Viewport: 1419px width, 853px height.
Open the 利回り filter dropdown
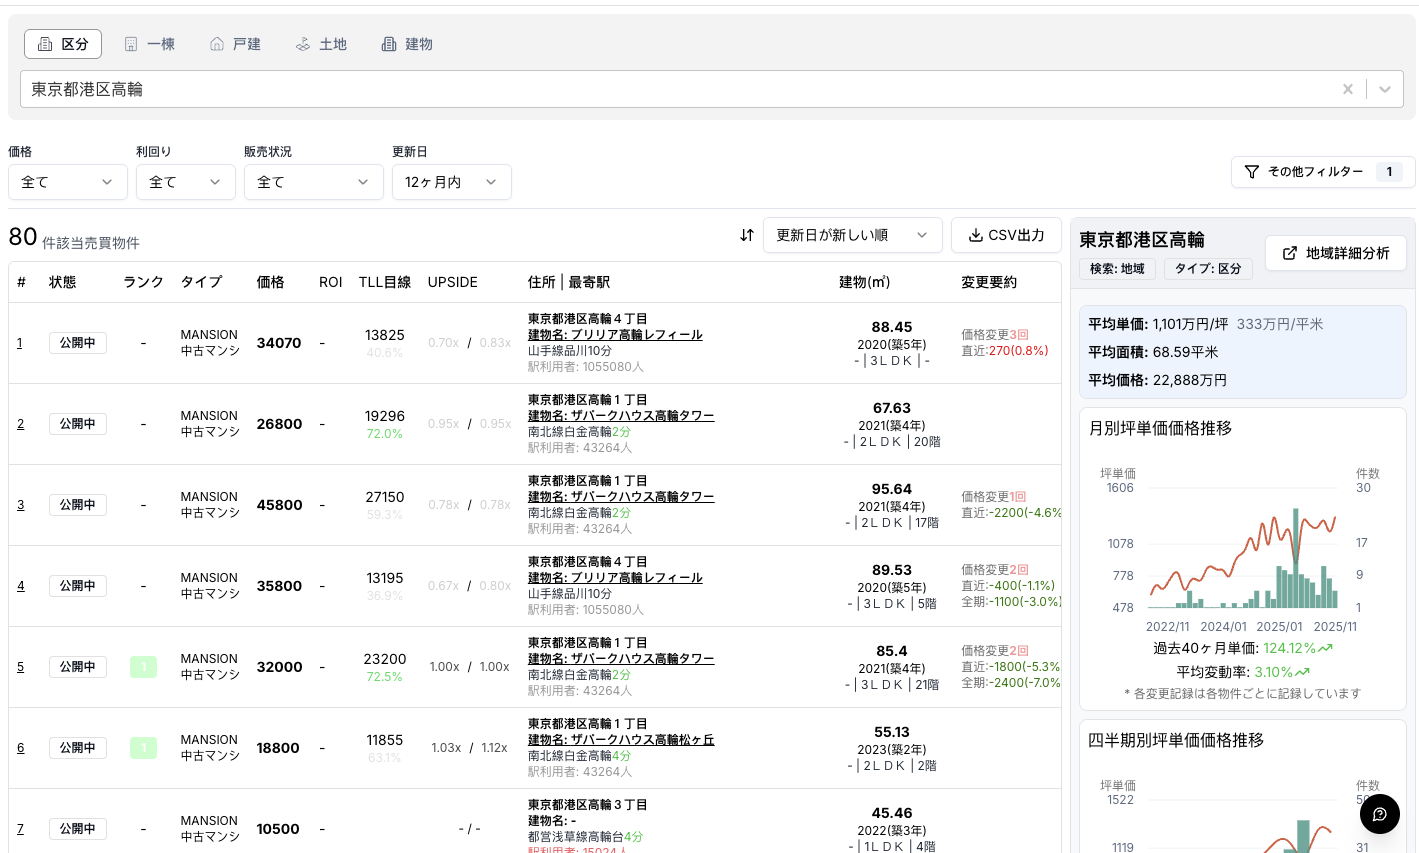click(185, 182)
